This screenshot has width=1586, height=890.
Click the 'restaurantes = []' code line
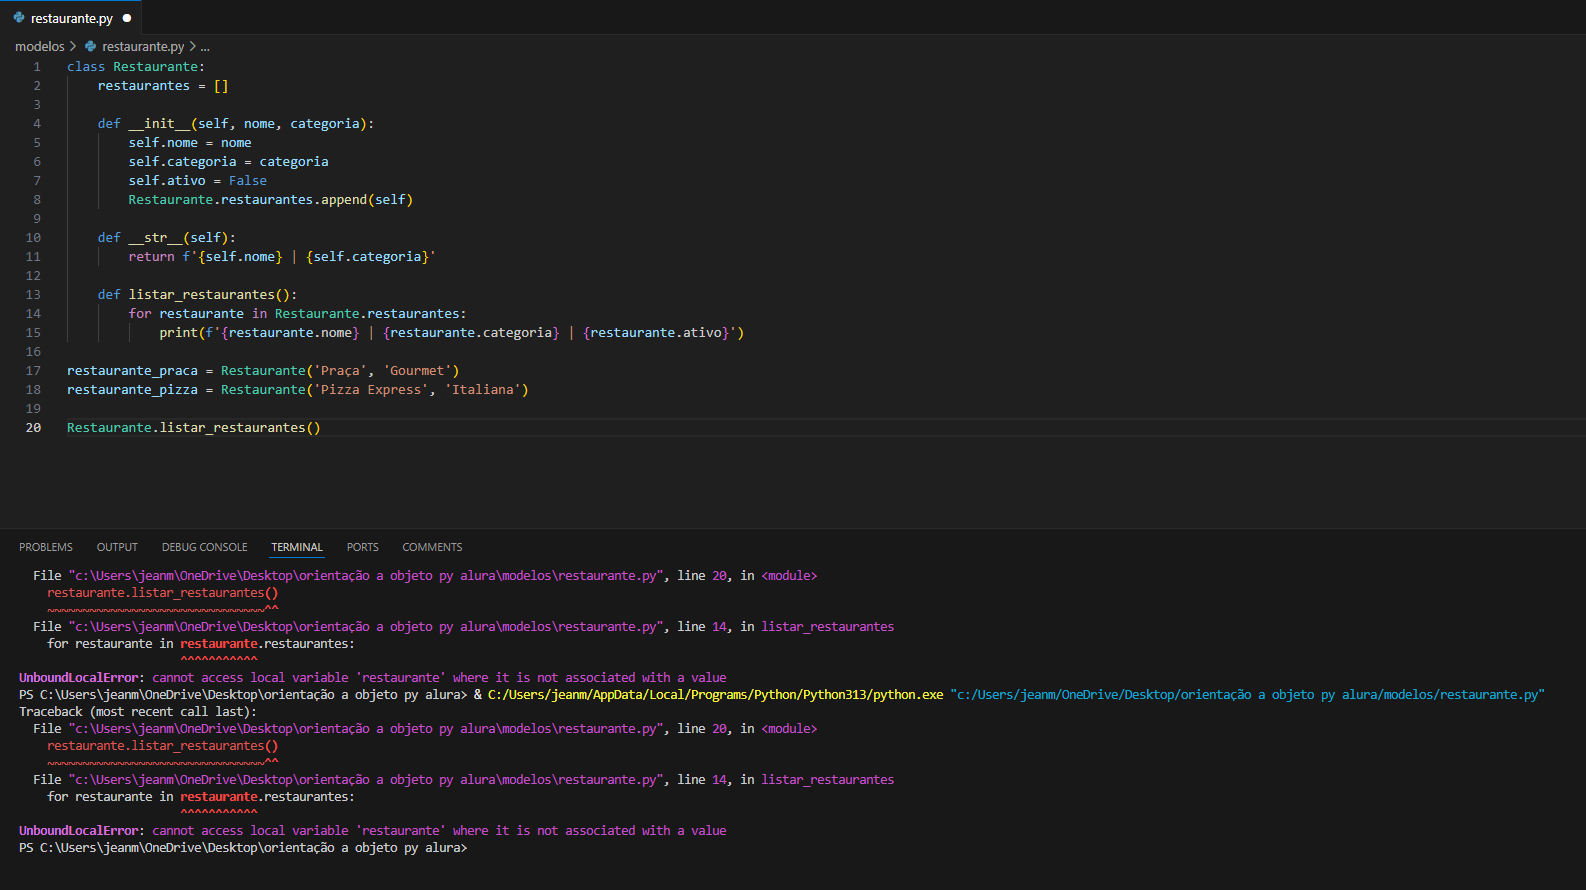pyautogui.click(x=163, y=86)
